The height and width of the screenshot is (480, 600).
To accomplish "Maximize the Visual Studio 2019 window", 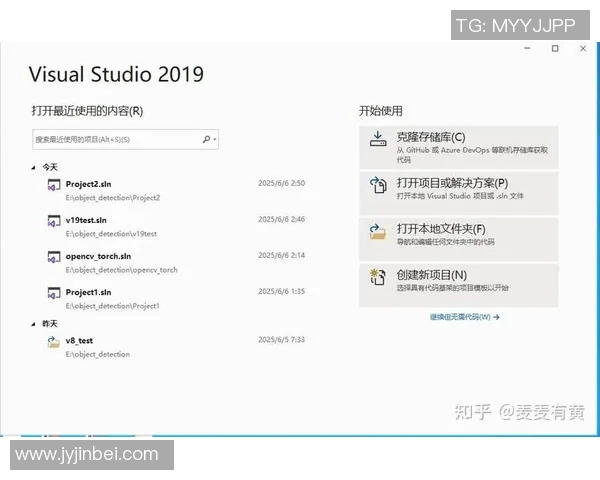I will (x=555, y=49).
